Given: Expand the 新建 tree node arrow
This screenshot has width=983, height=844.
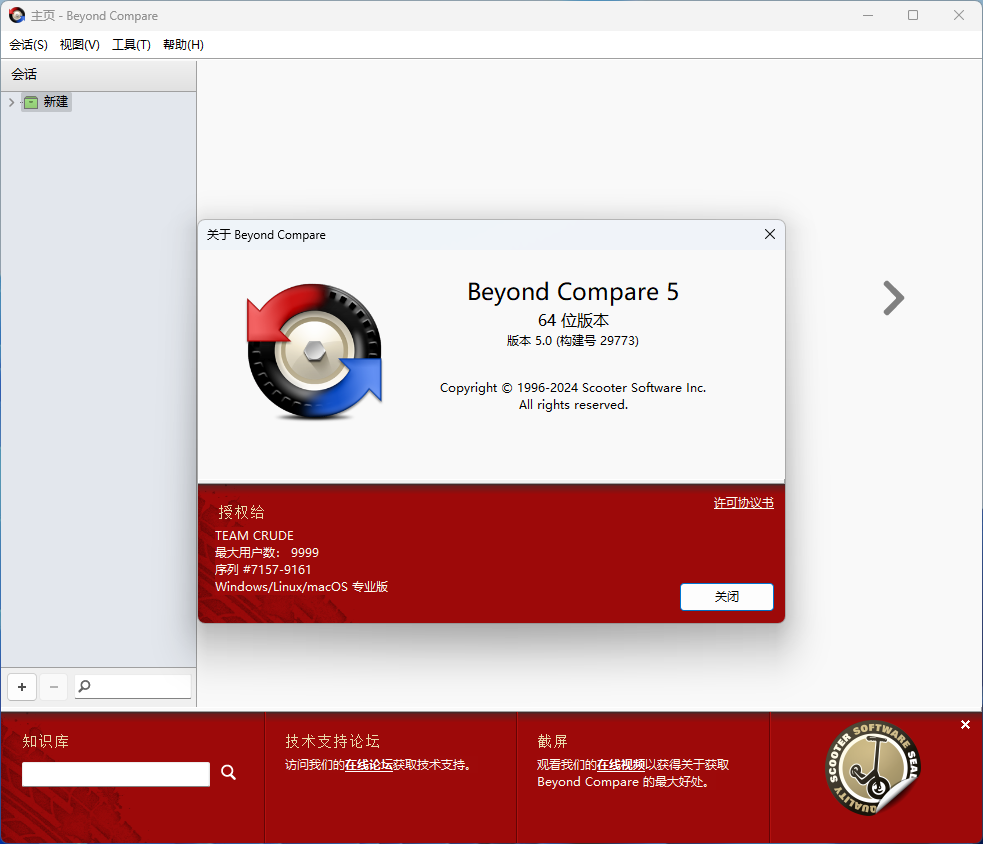Looking at the screenshot, I should click(x=11, y=102).
